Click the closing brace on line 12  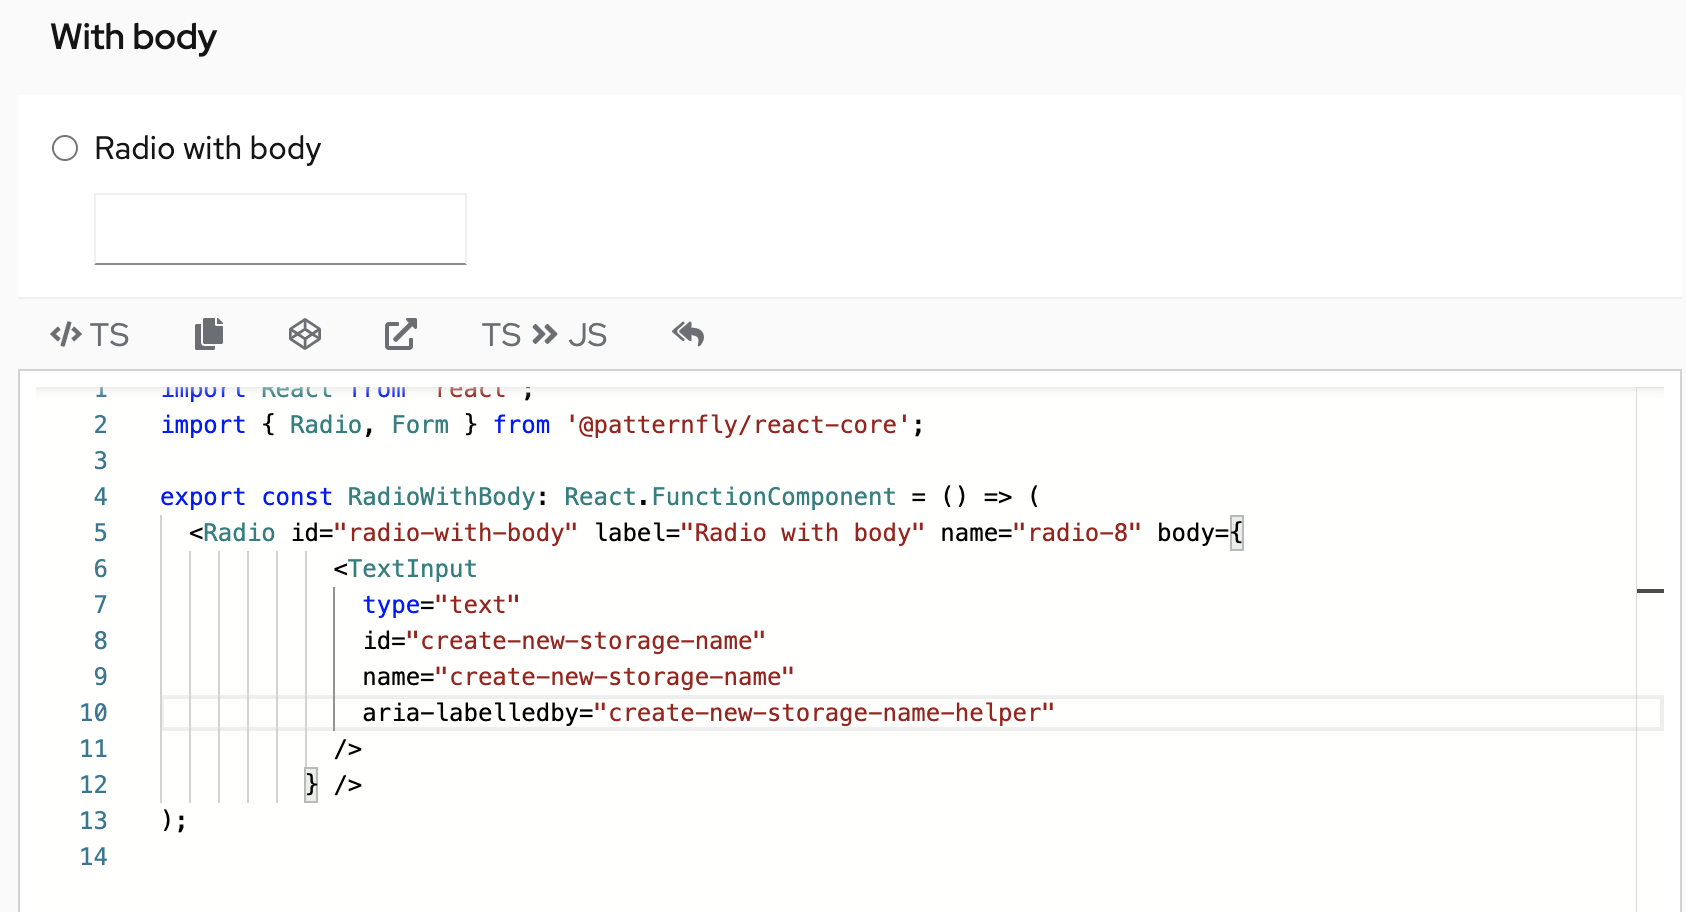point(312,785)
